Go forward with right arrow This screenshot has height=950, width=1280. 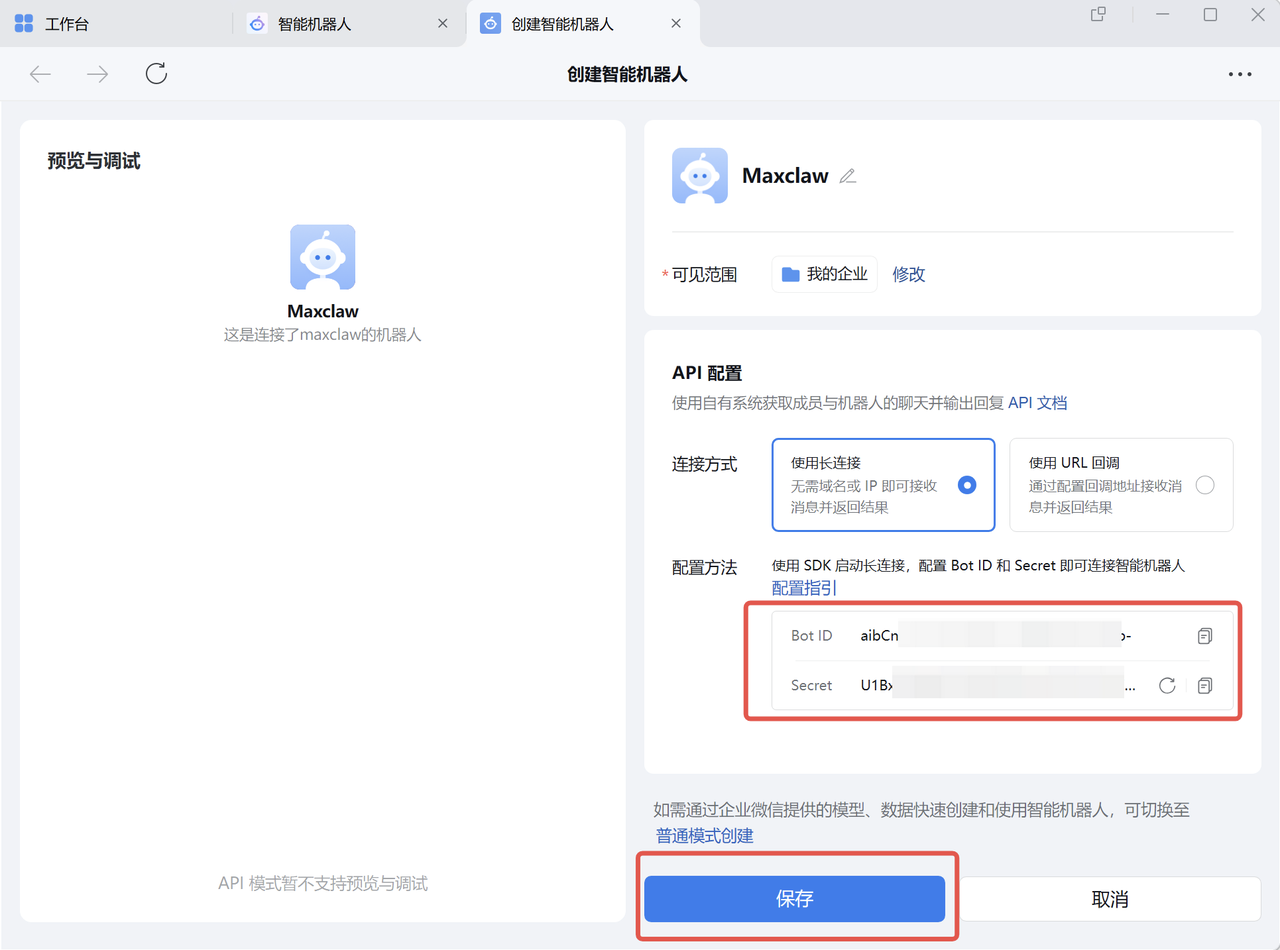(98, 74)
